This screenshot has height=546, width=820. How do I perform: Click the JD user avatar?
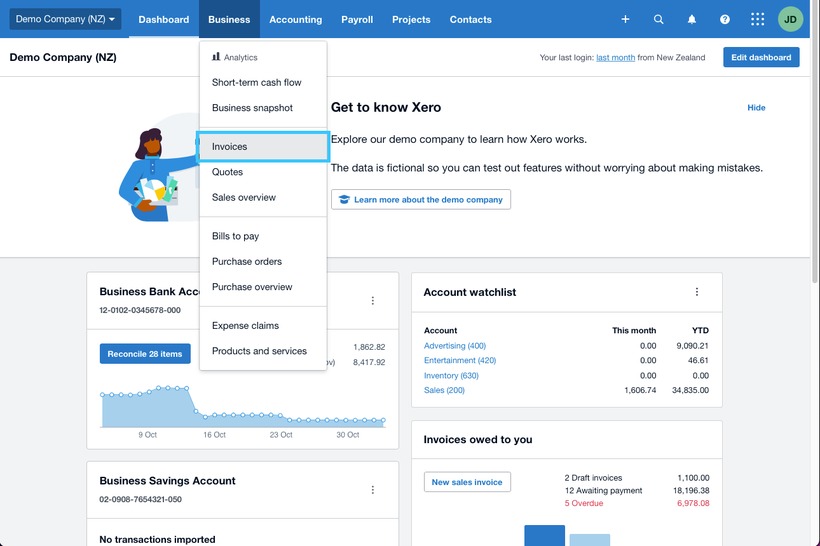790,19
